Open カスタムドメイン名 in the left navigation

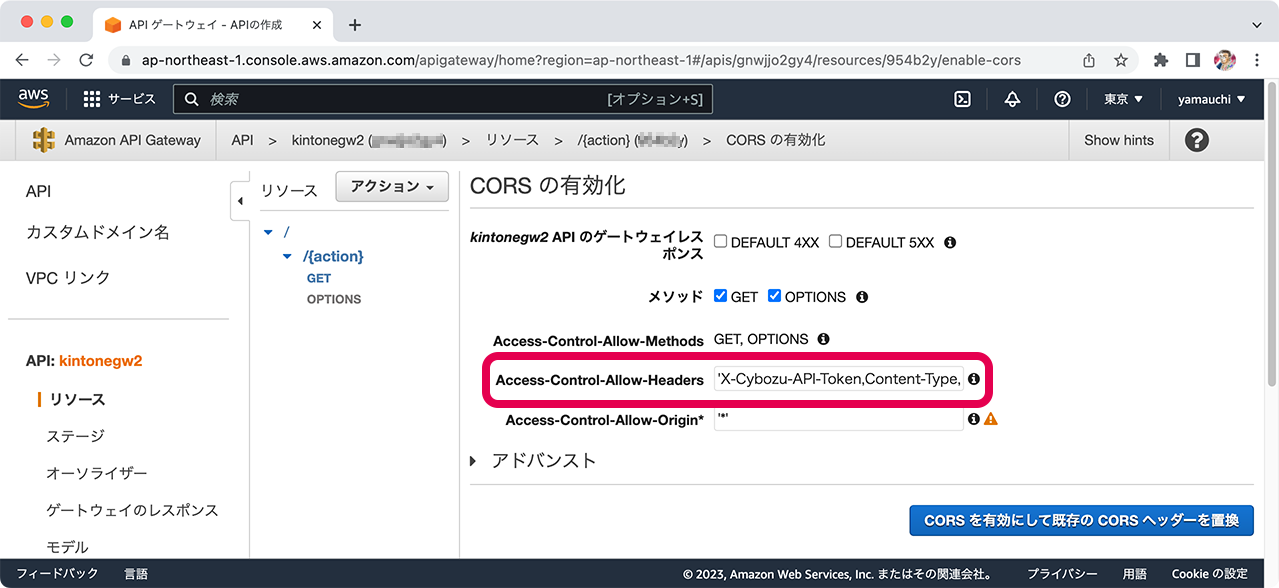[x=98, y=232]
